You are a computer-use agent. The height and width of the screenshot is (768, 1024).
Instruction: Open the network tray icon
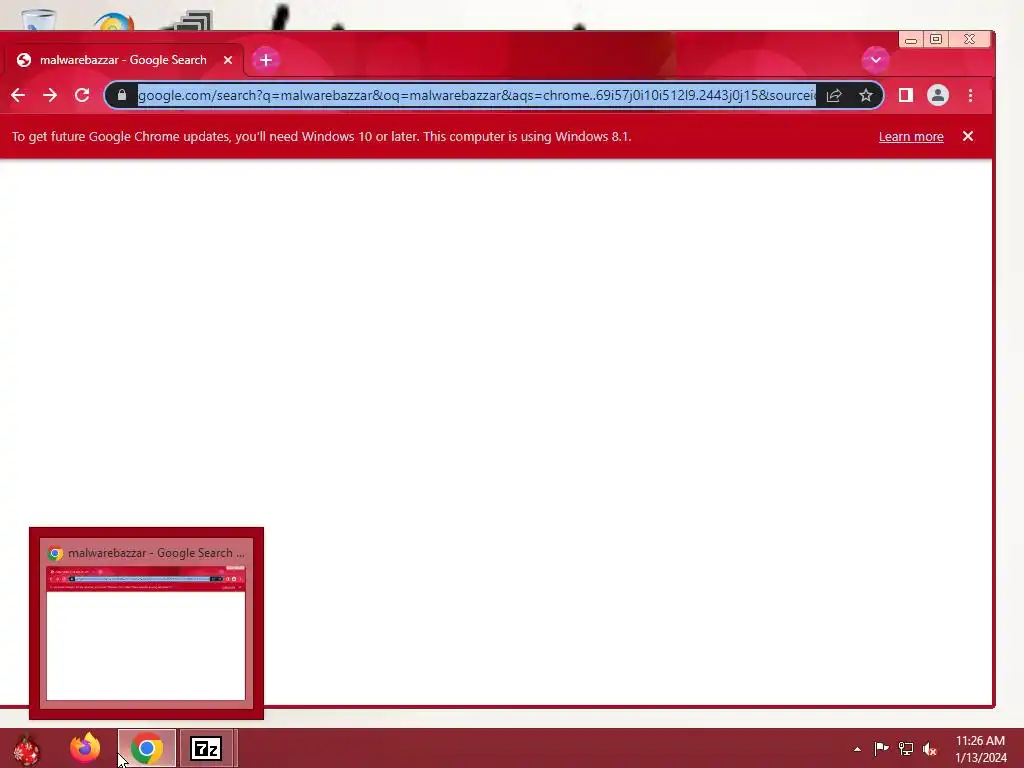point(906,748)
